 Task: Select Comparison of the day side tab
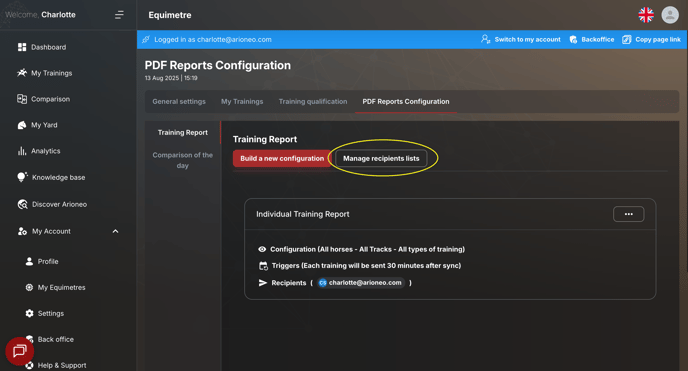click(183, 160)
